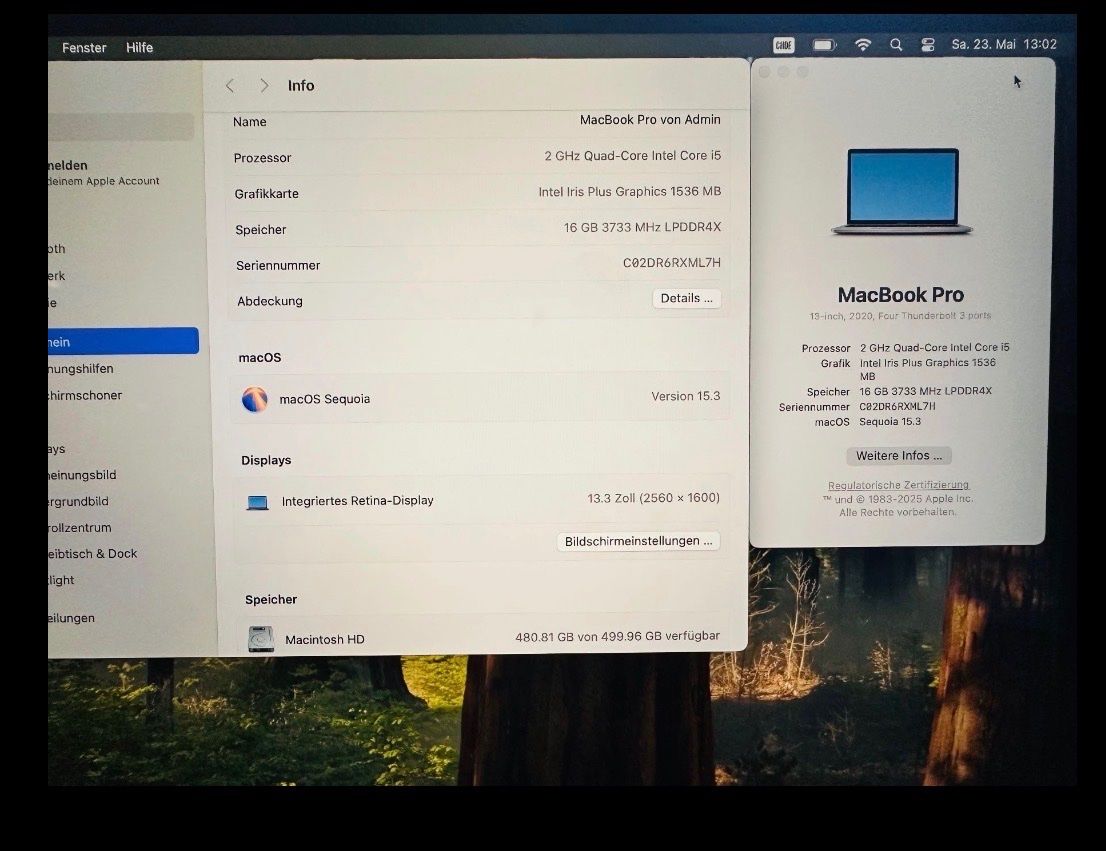The image size is (1106, 851).
Task: Click the MacBook Pro title in About window
Action: click(901, 294)
